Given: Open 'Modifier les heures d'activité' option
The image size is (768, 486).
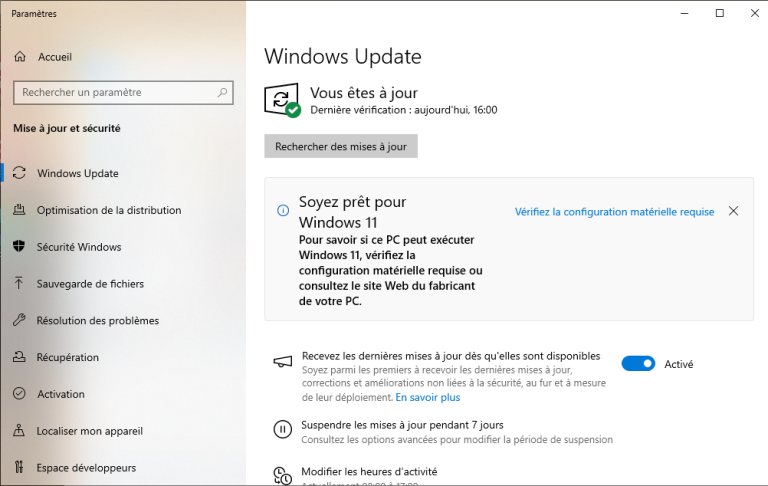Looking at the screenshot, I should pyautogui.click(x=369, y=471).
